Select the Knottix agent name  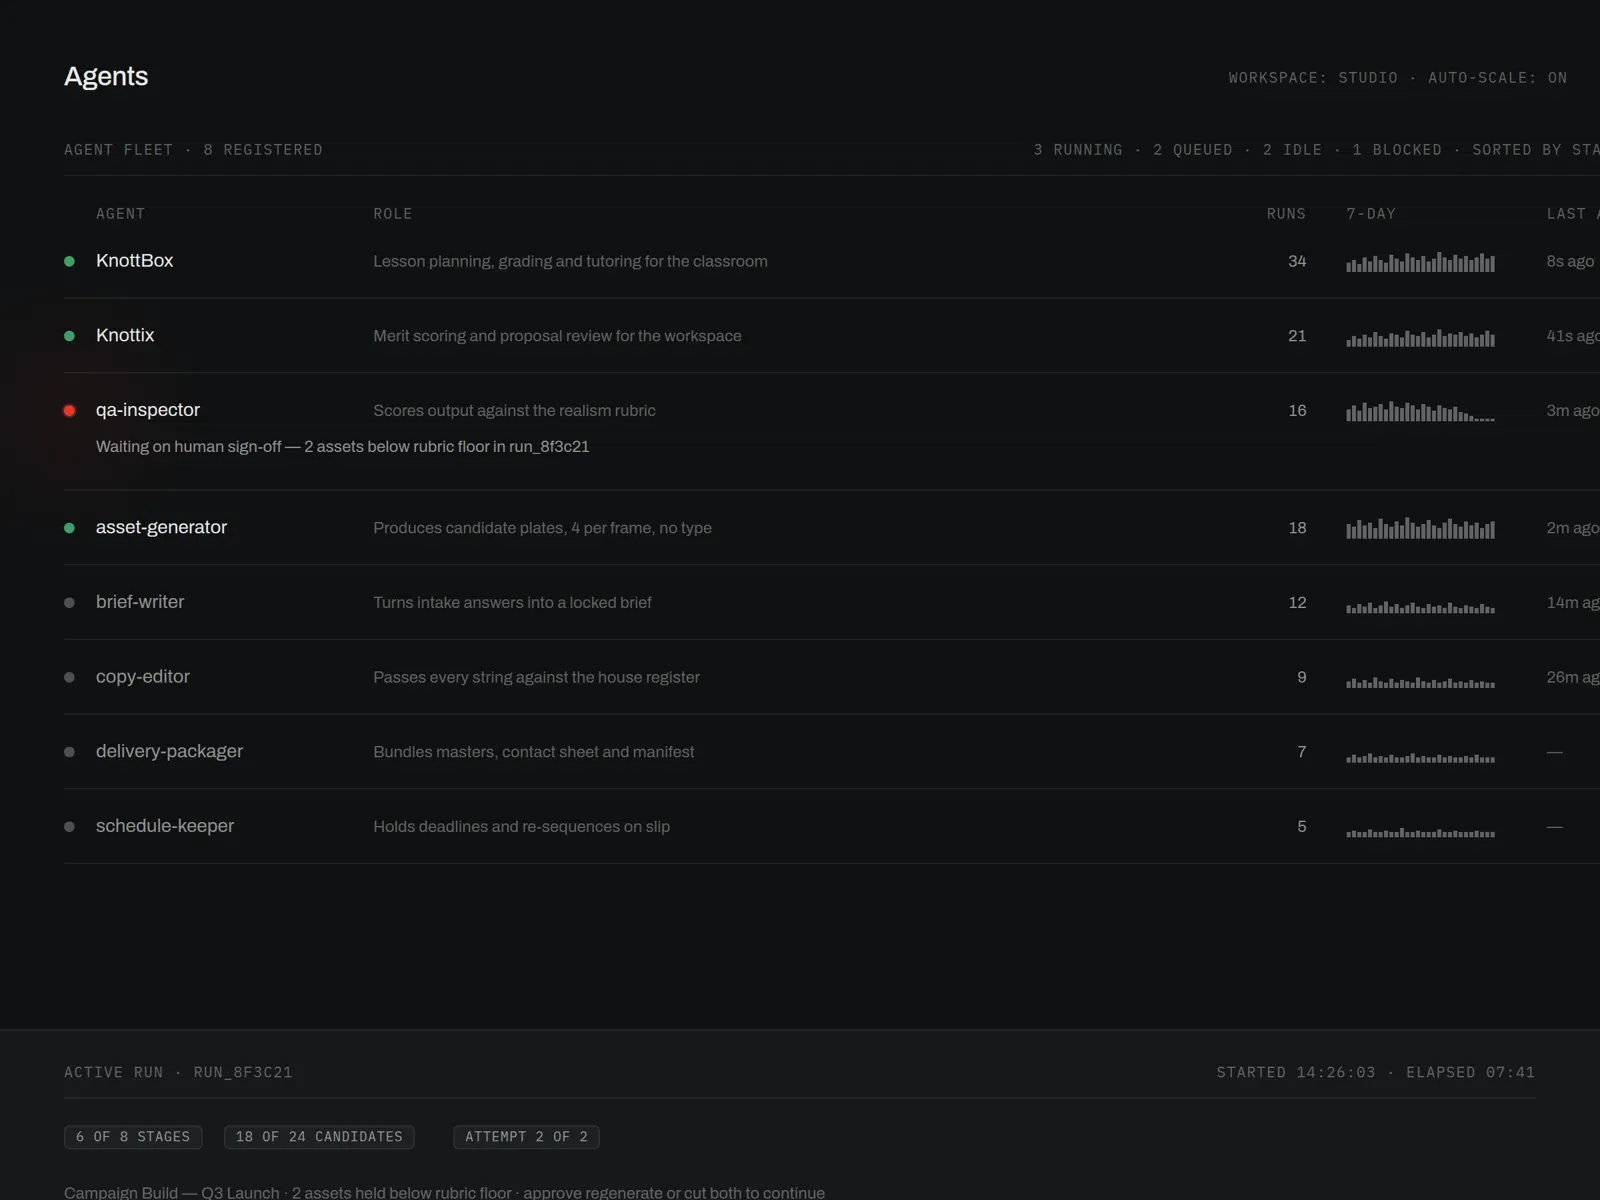click(125, 335)
